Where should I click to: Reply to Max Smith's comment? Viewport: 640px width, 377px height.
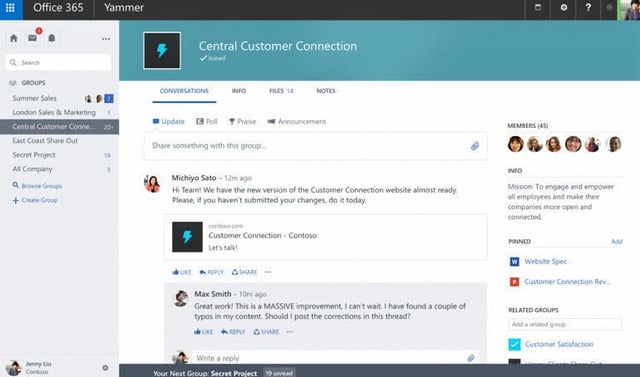233,332
